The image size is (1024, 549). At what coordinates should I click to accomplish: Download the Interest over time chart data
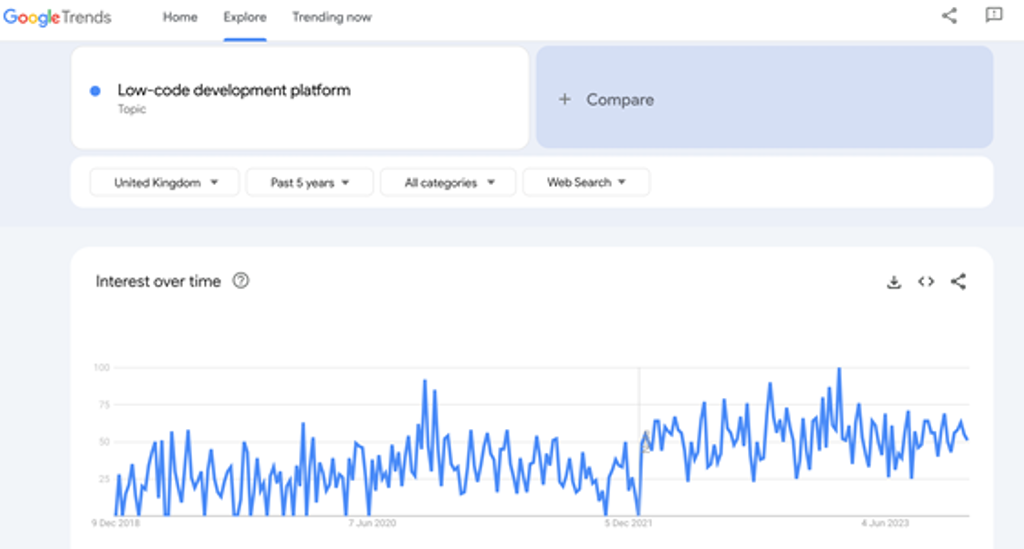[x=894, y=282]
